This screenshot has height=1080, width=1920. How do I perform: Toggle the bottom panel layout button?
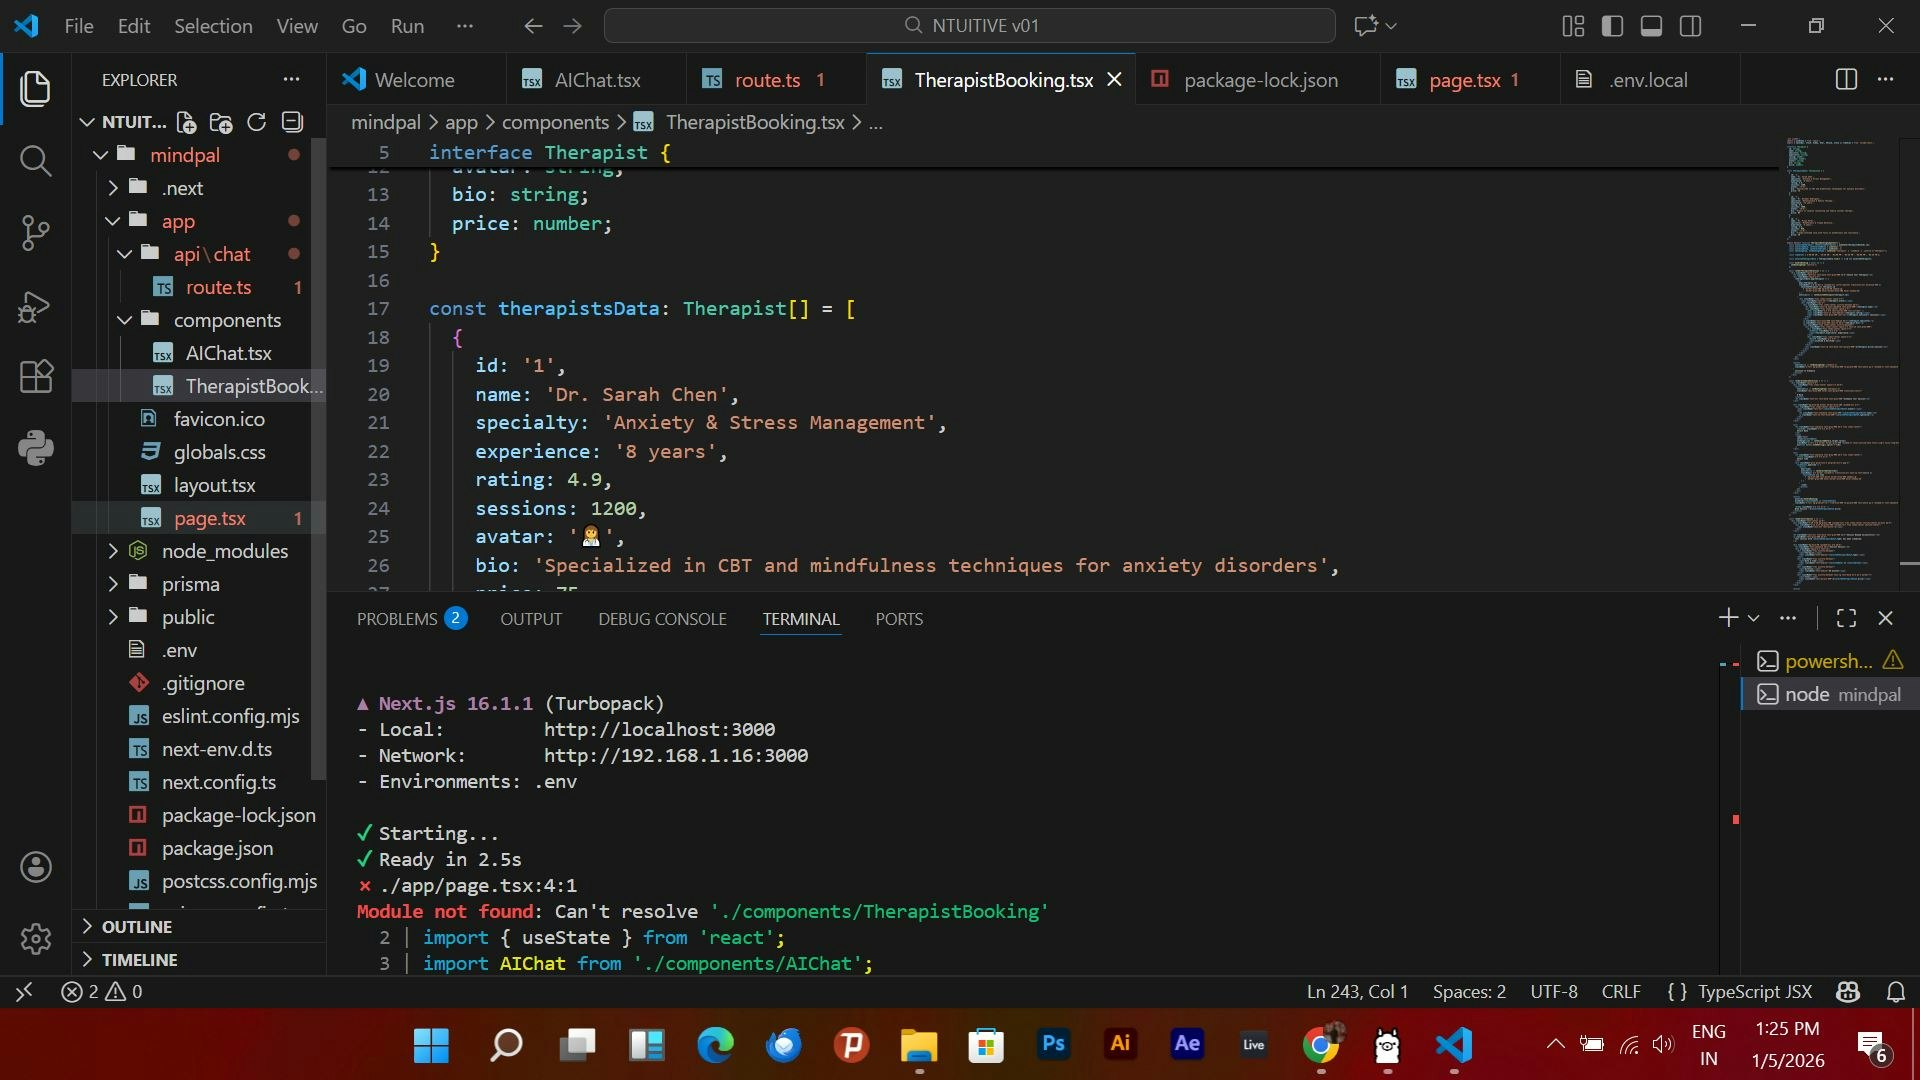click(1651, 26)
